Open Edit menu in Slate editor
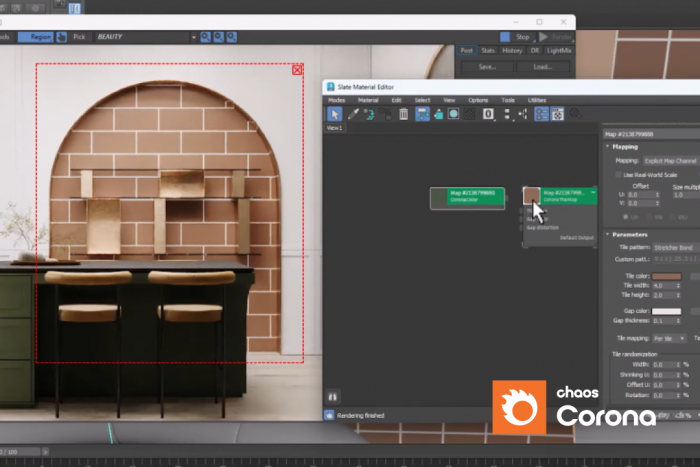 click(x=396, y=100)
